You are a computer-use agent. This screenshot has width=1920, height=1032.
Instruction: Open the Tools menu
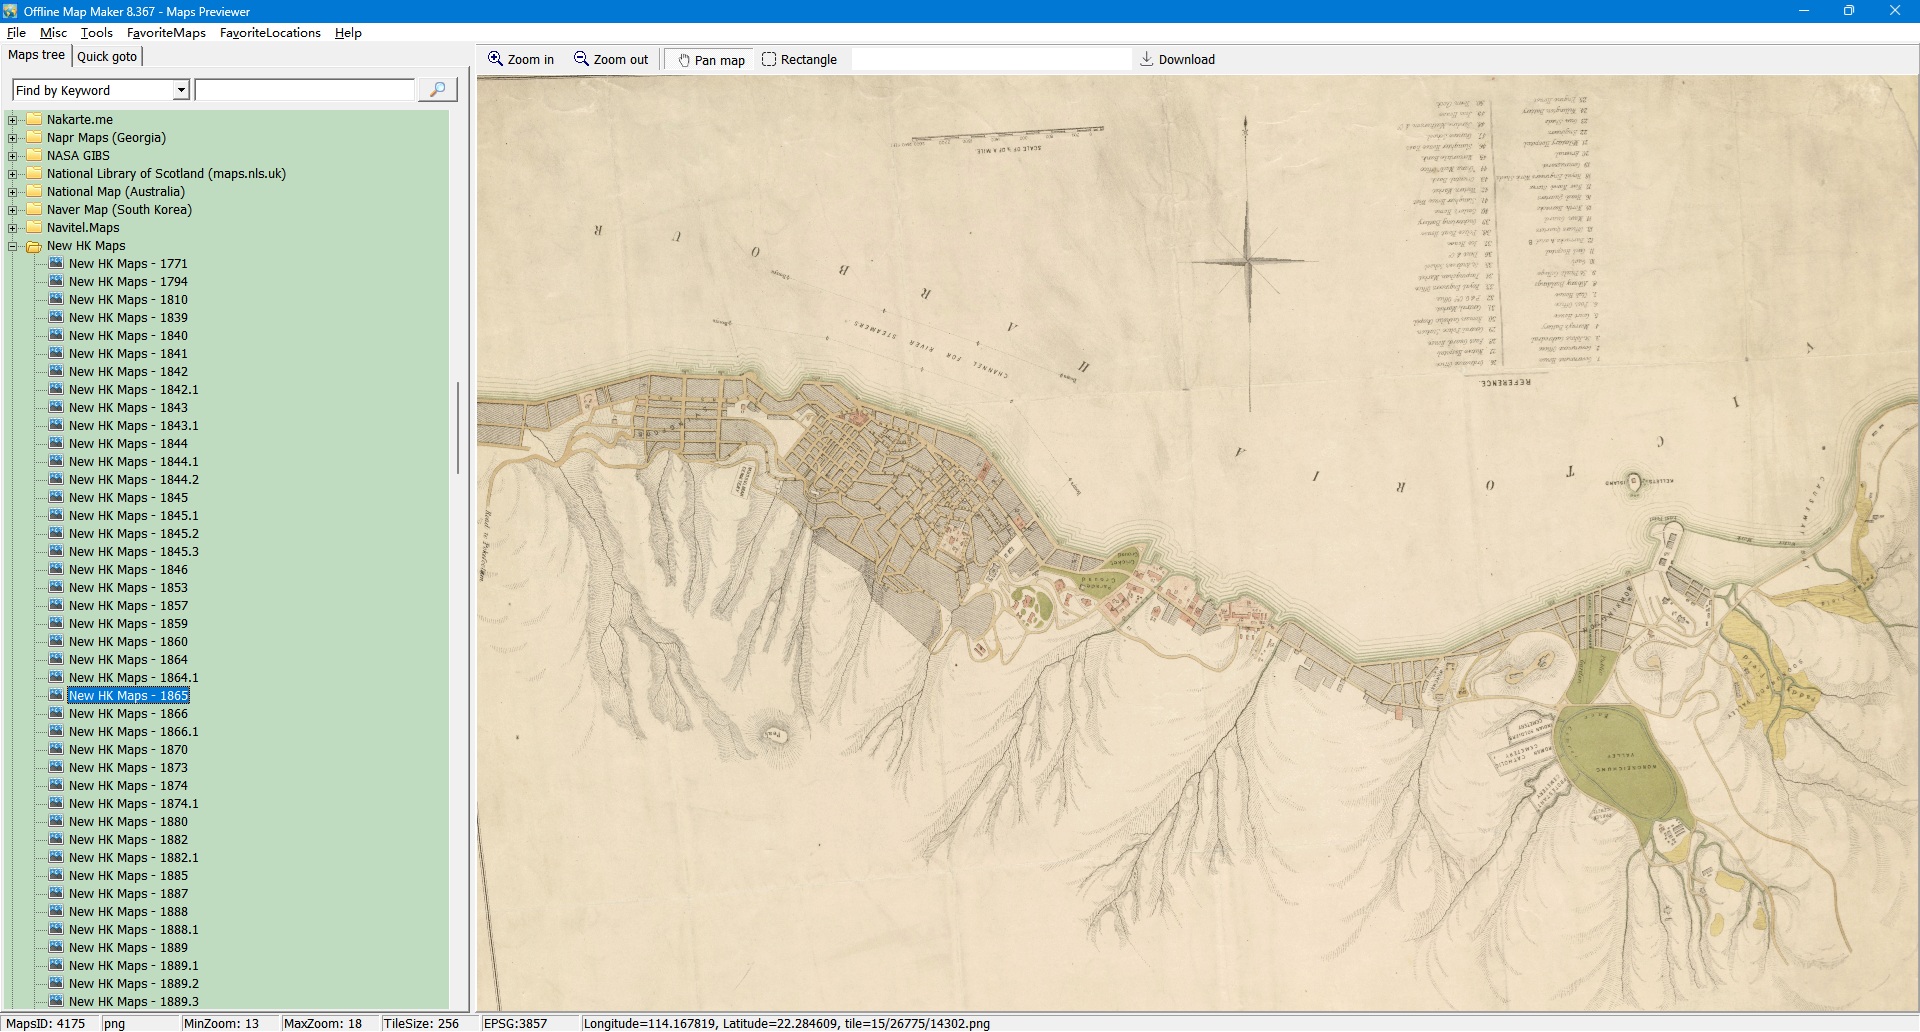coord(96,33)
